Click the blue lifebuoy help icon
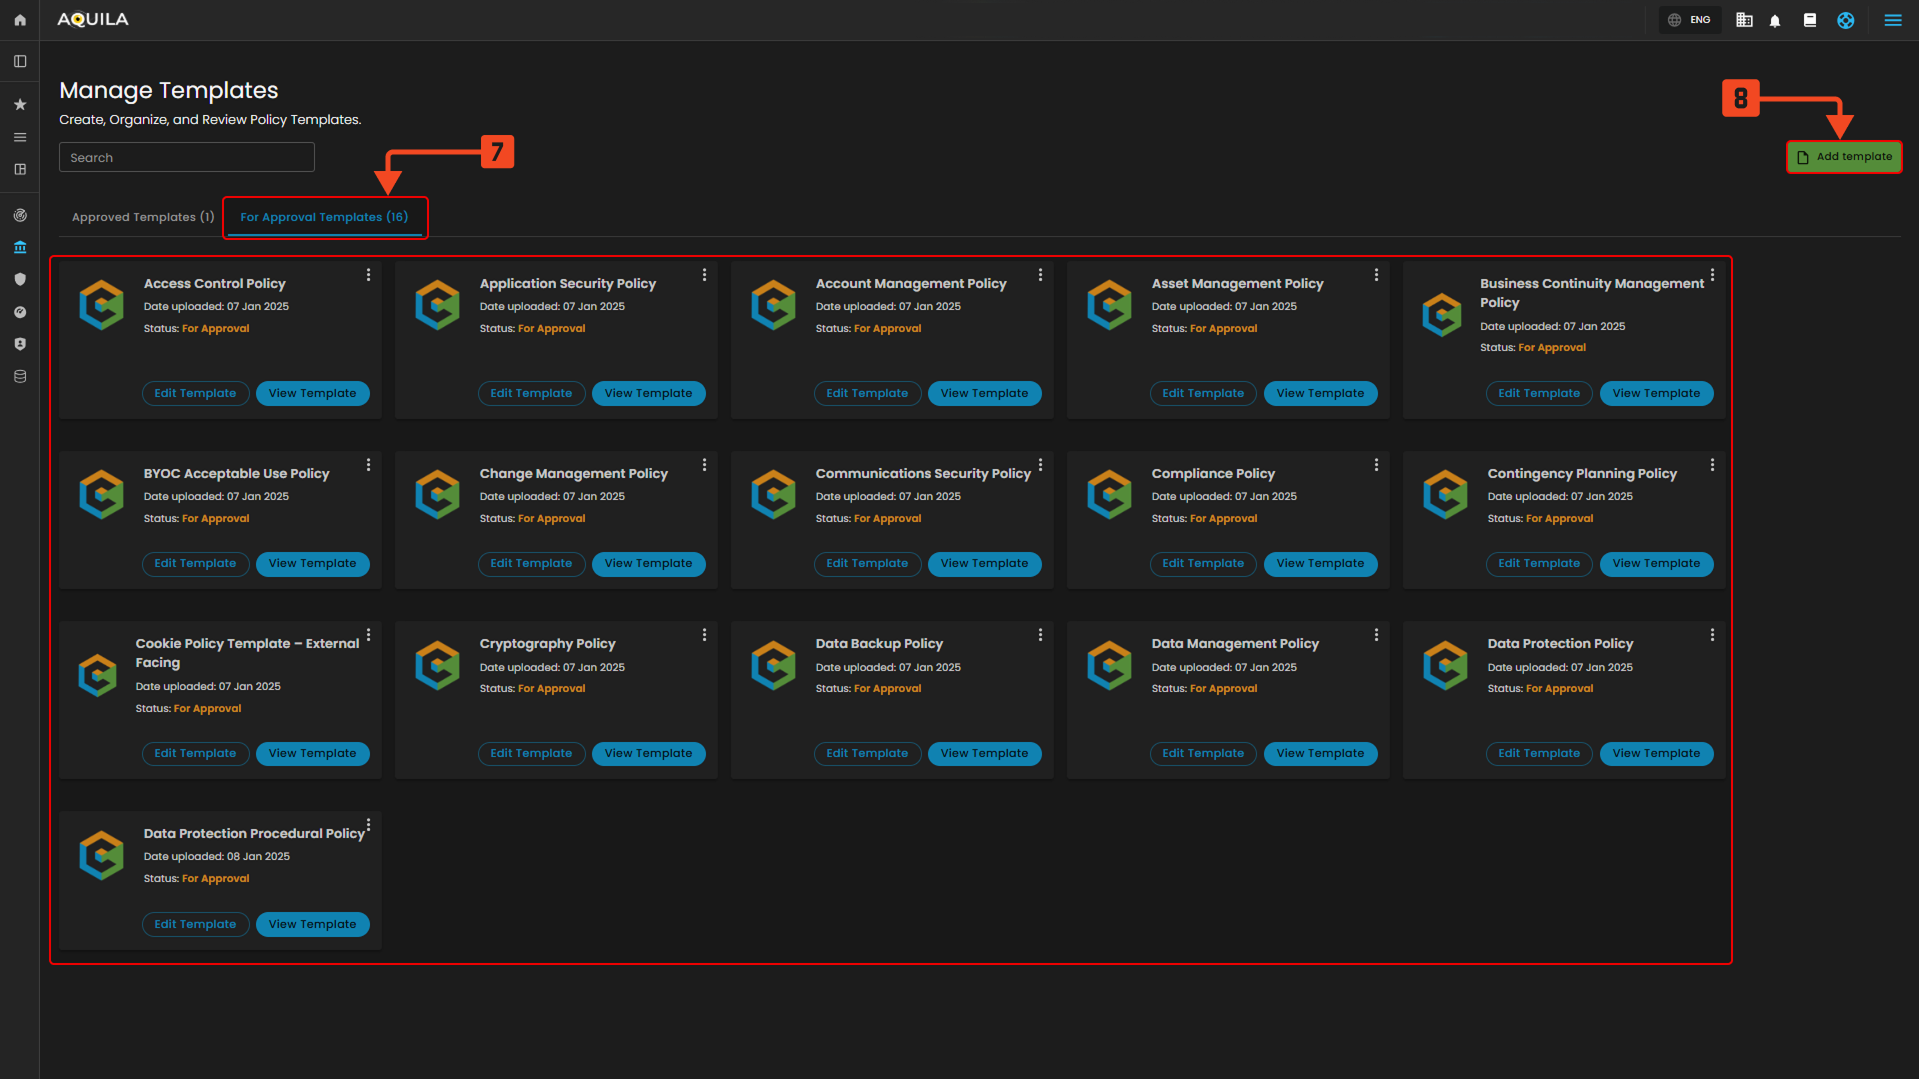The width and height of the screenshot is (1919, 1079). coord(1845,20)
